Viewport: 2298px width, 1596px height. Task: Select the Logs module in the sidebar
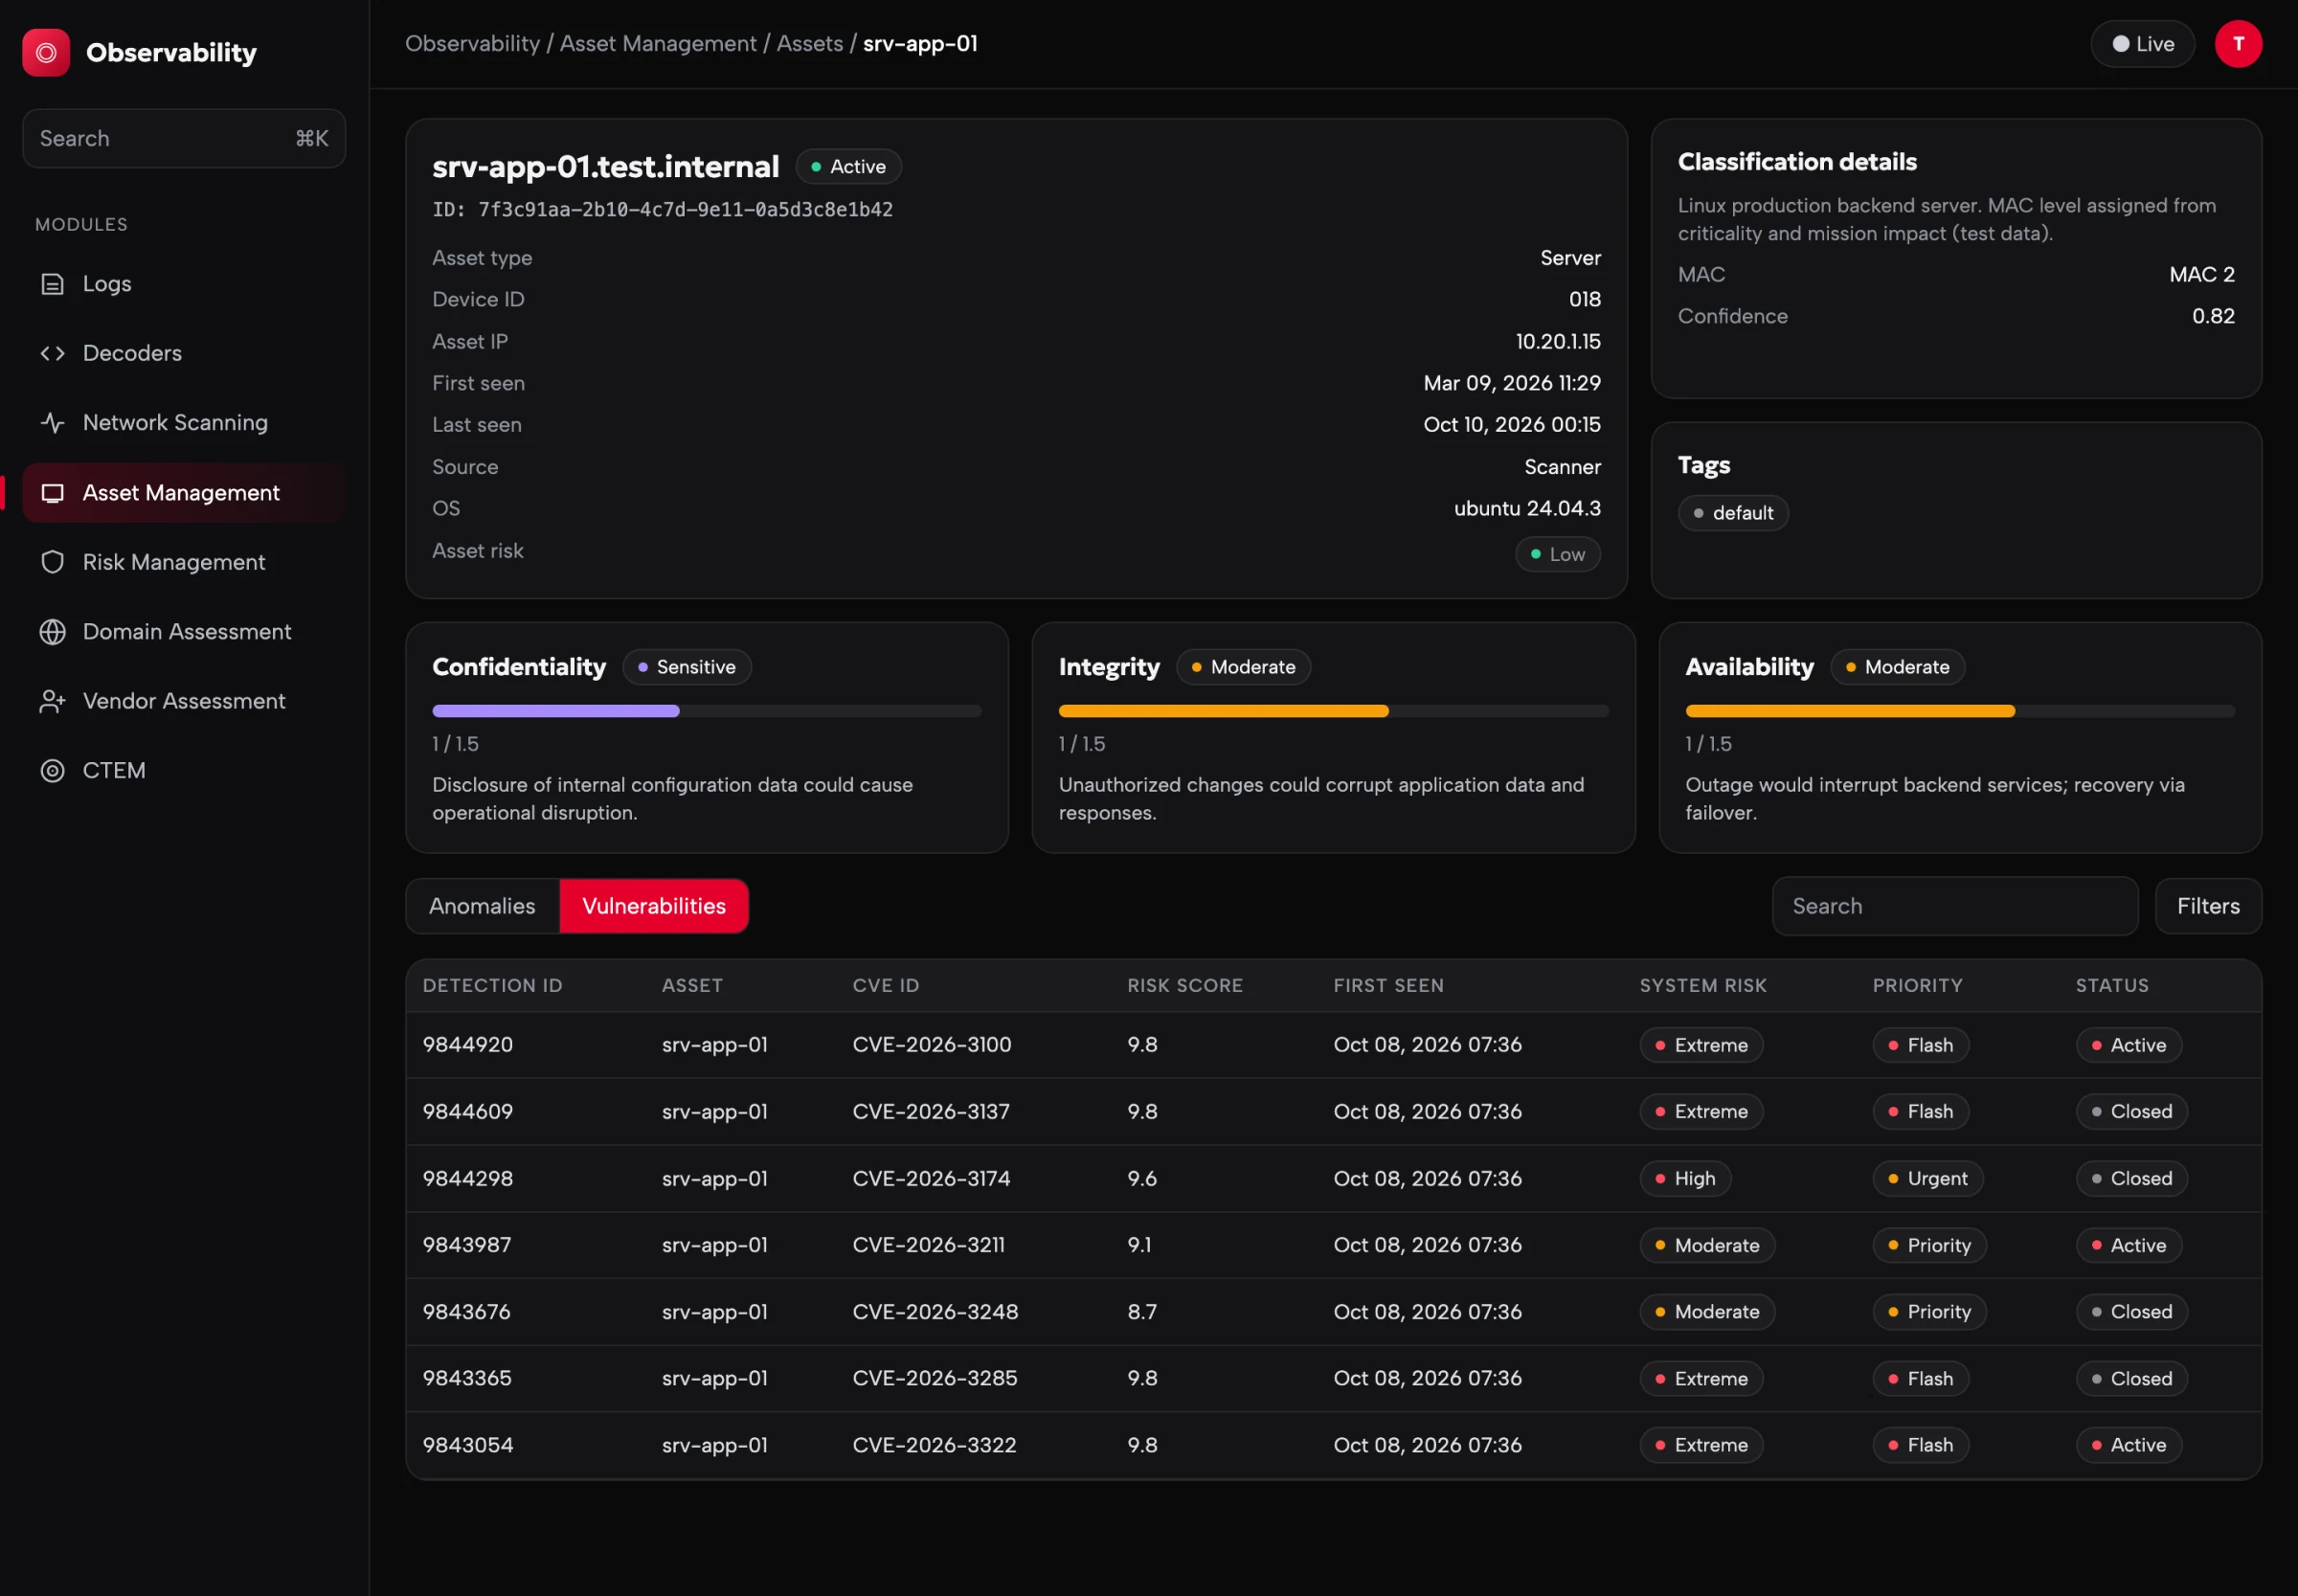pyautogui.click(x=184, y=284)
